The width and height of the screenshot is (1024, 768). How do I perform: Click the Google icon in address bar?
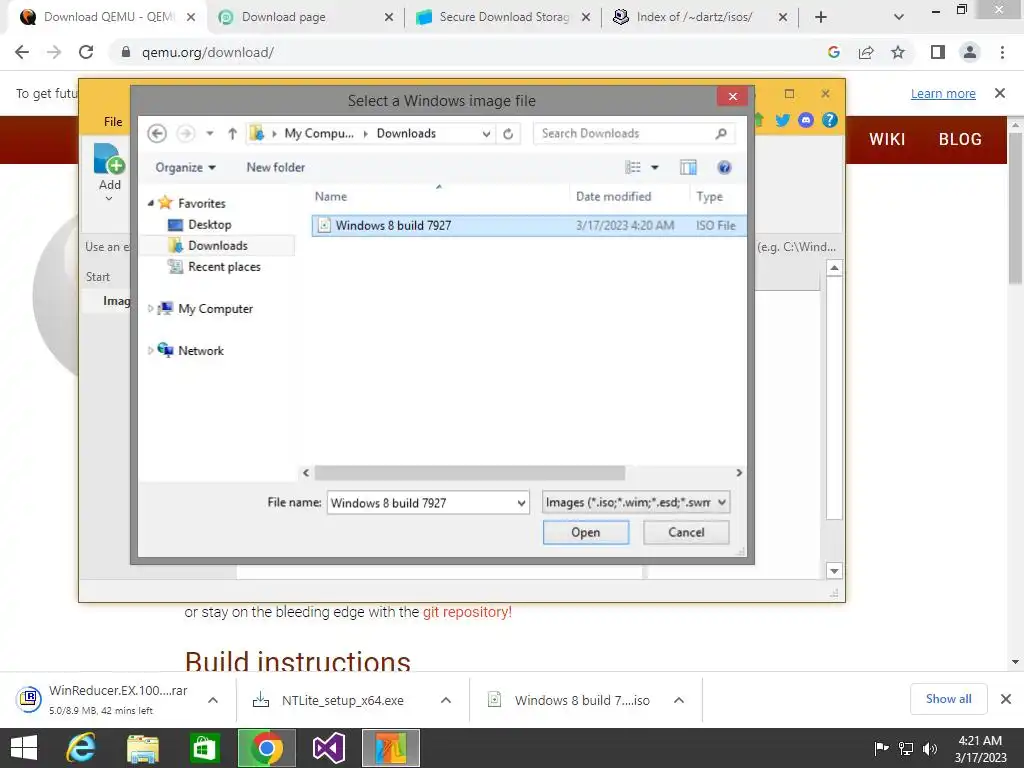834,52
